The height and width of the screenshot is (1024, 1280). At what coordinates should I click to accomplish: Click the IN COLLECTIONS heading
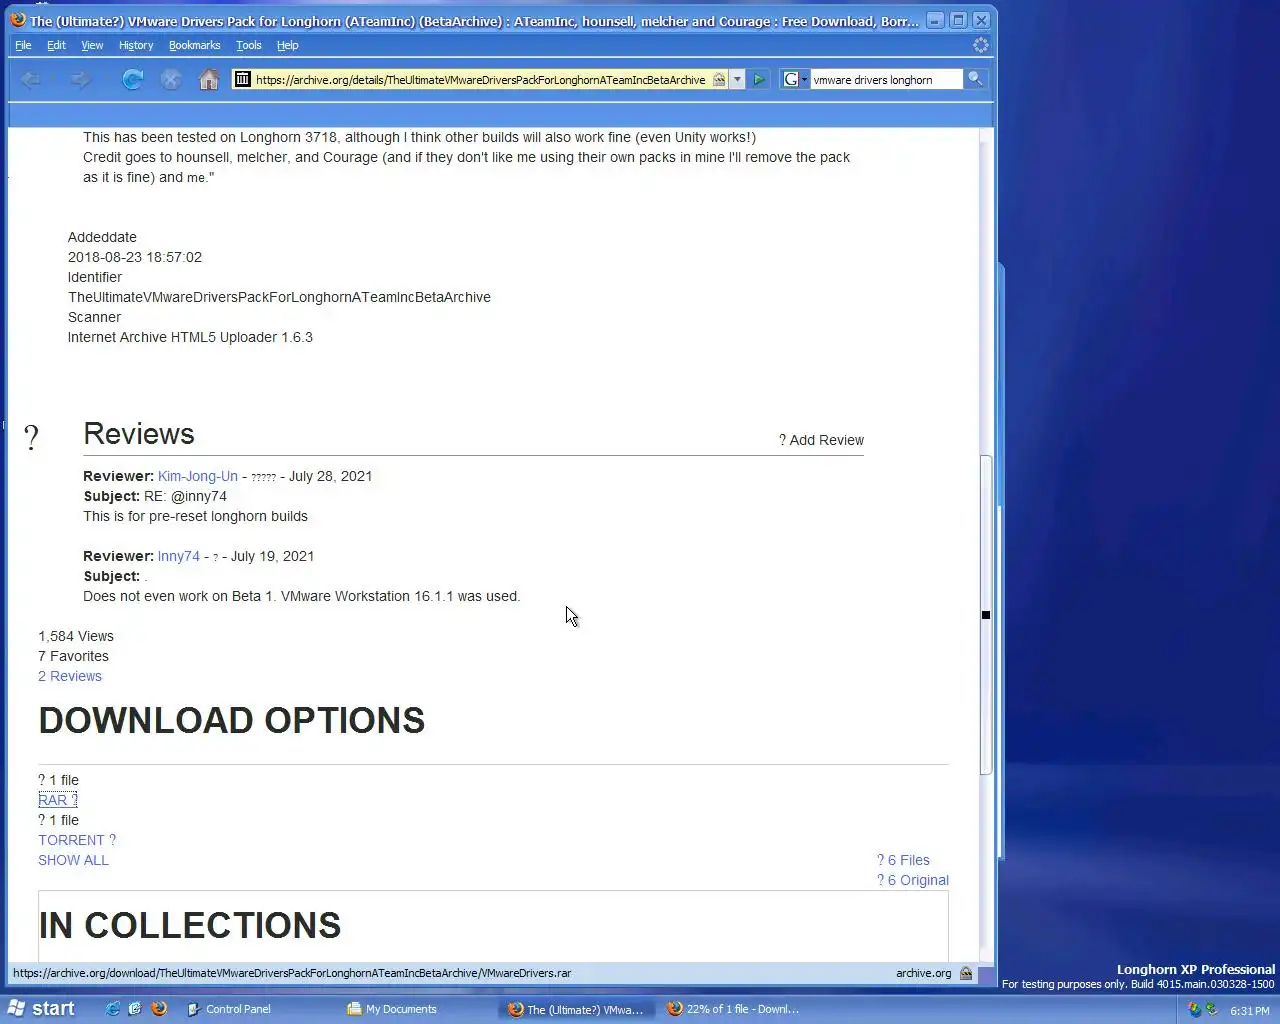190,926
